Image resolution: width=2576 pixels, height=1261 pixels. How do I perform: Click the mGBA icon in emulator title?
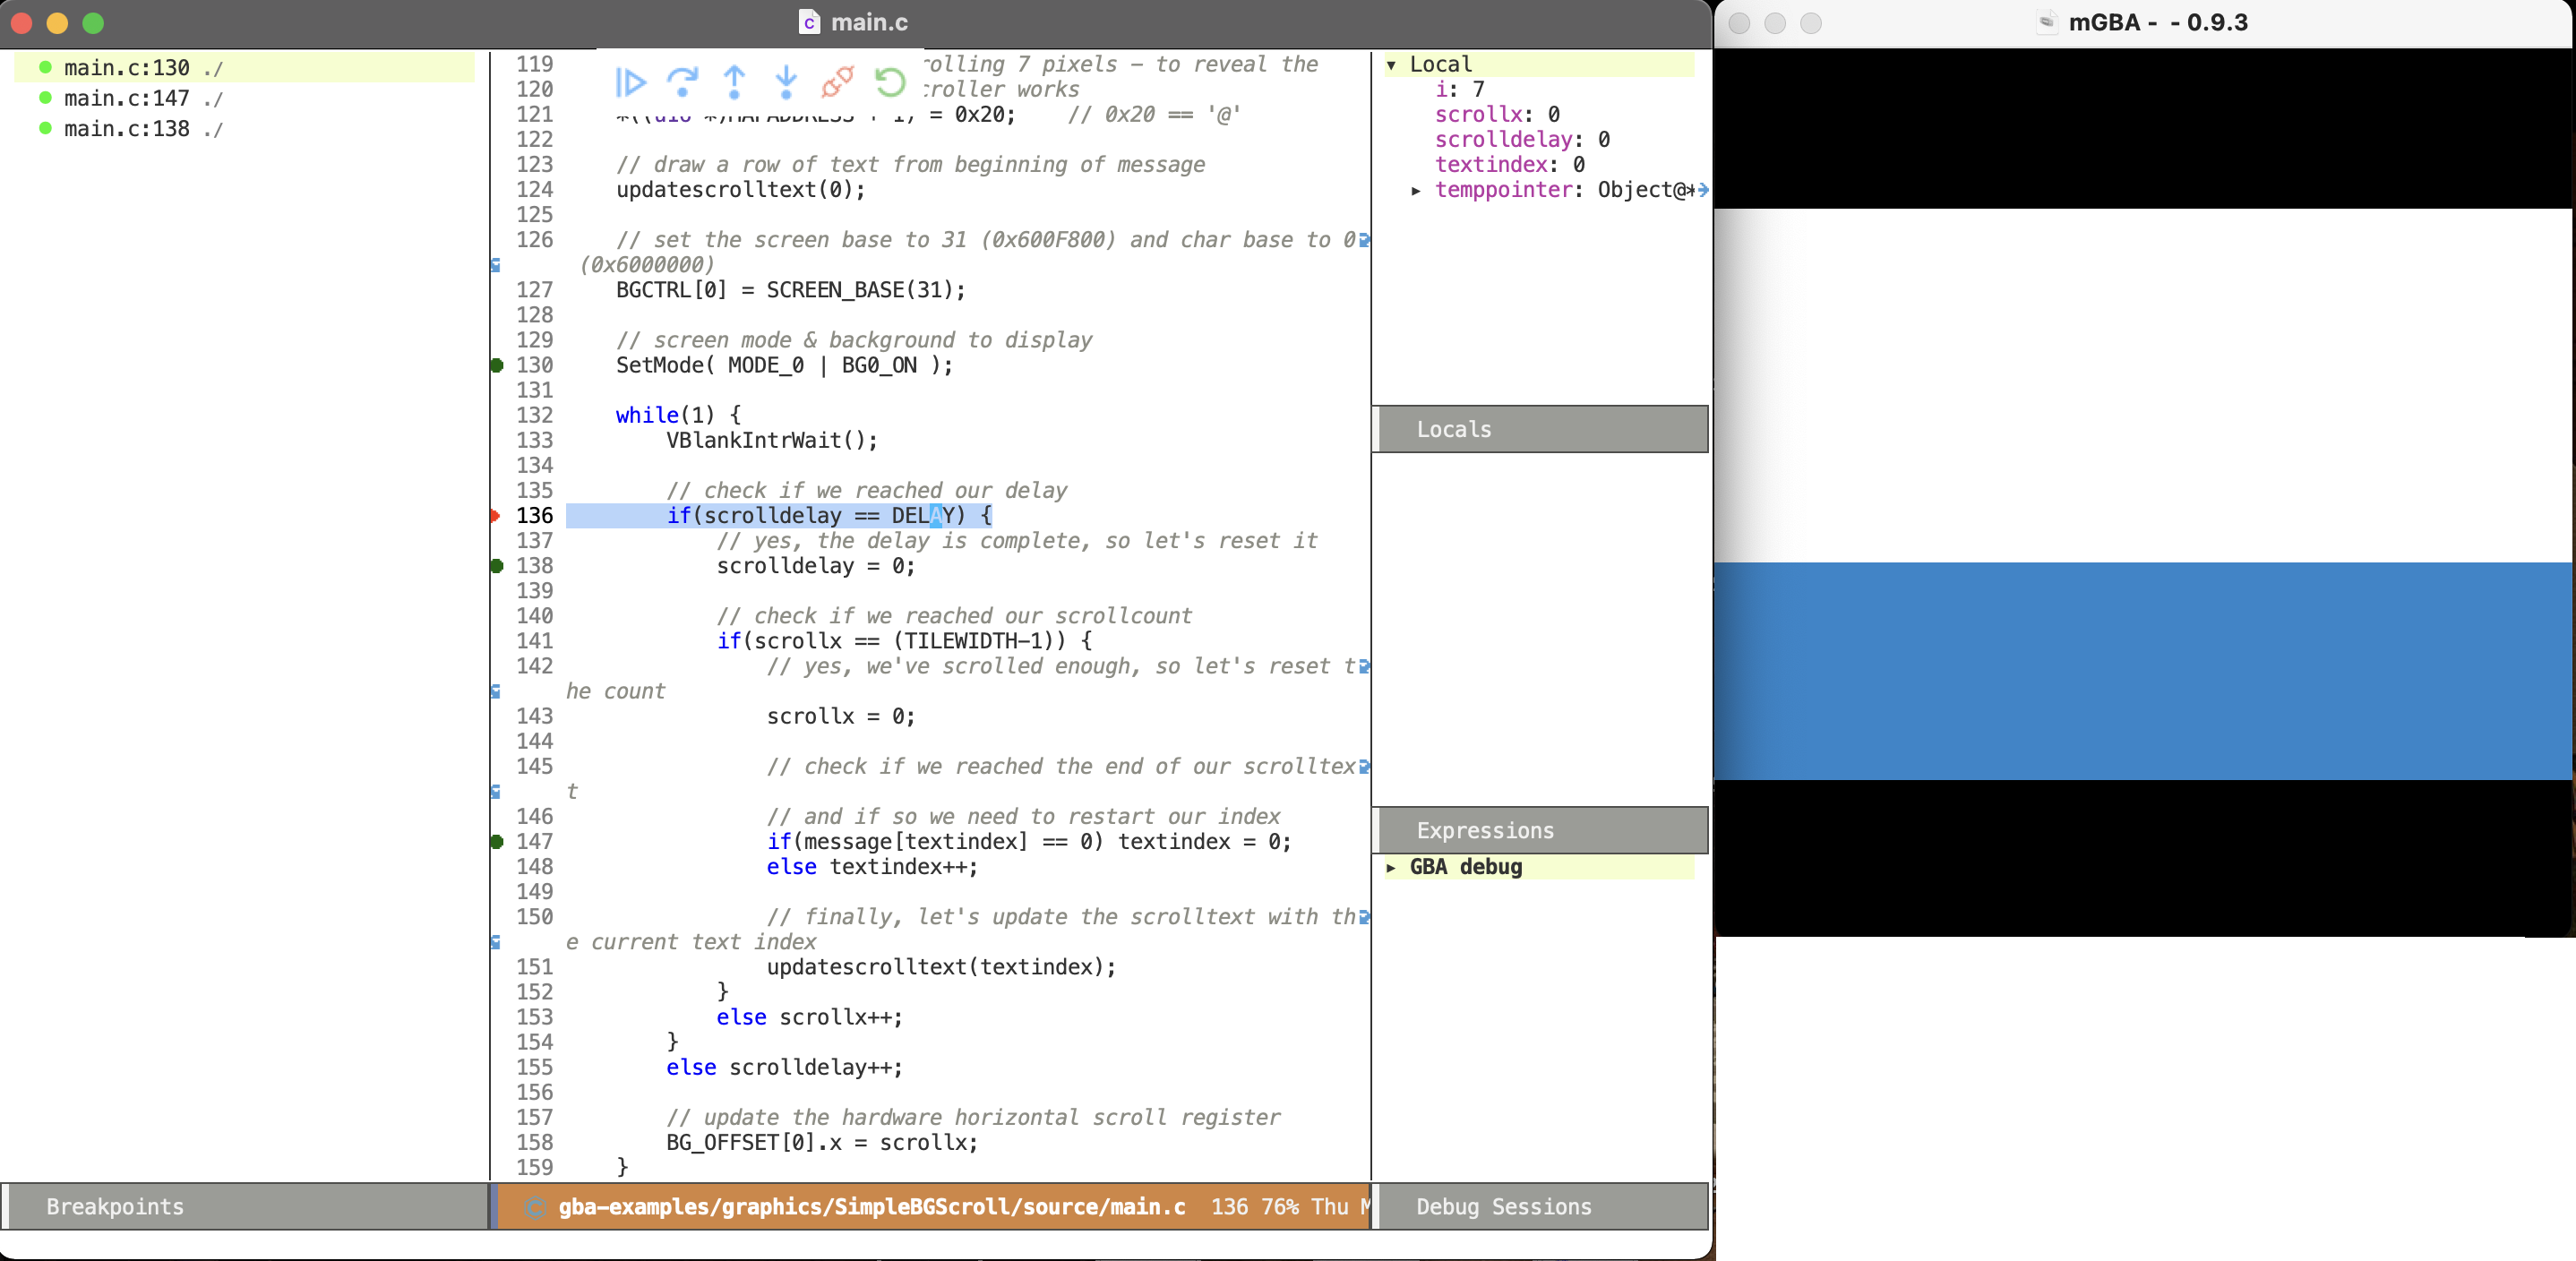[x=2046, y=22]
